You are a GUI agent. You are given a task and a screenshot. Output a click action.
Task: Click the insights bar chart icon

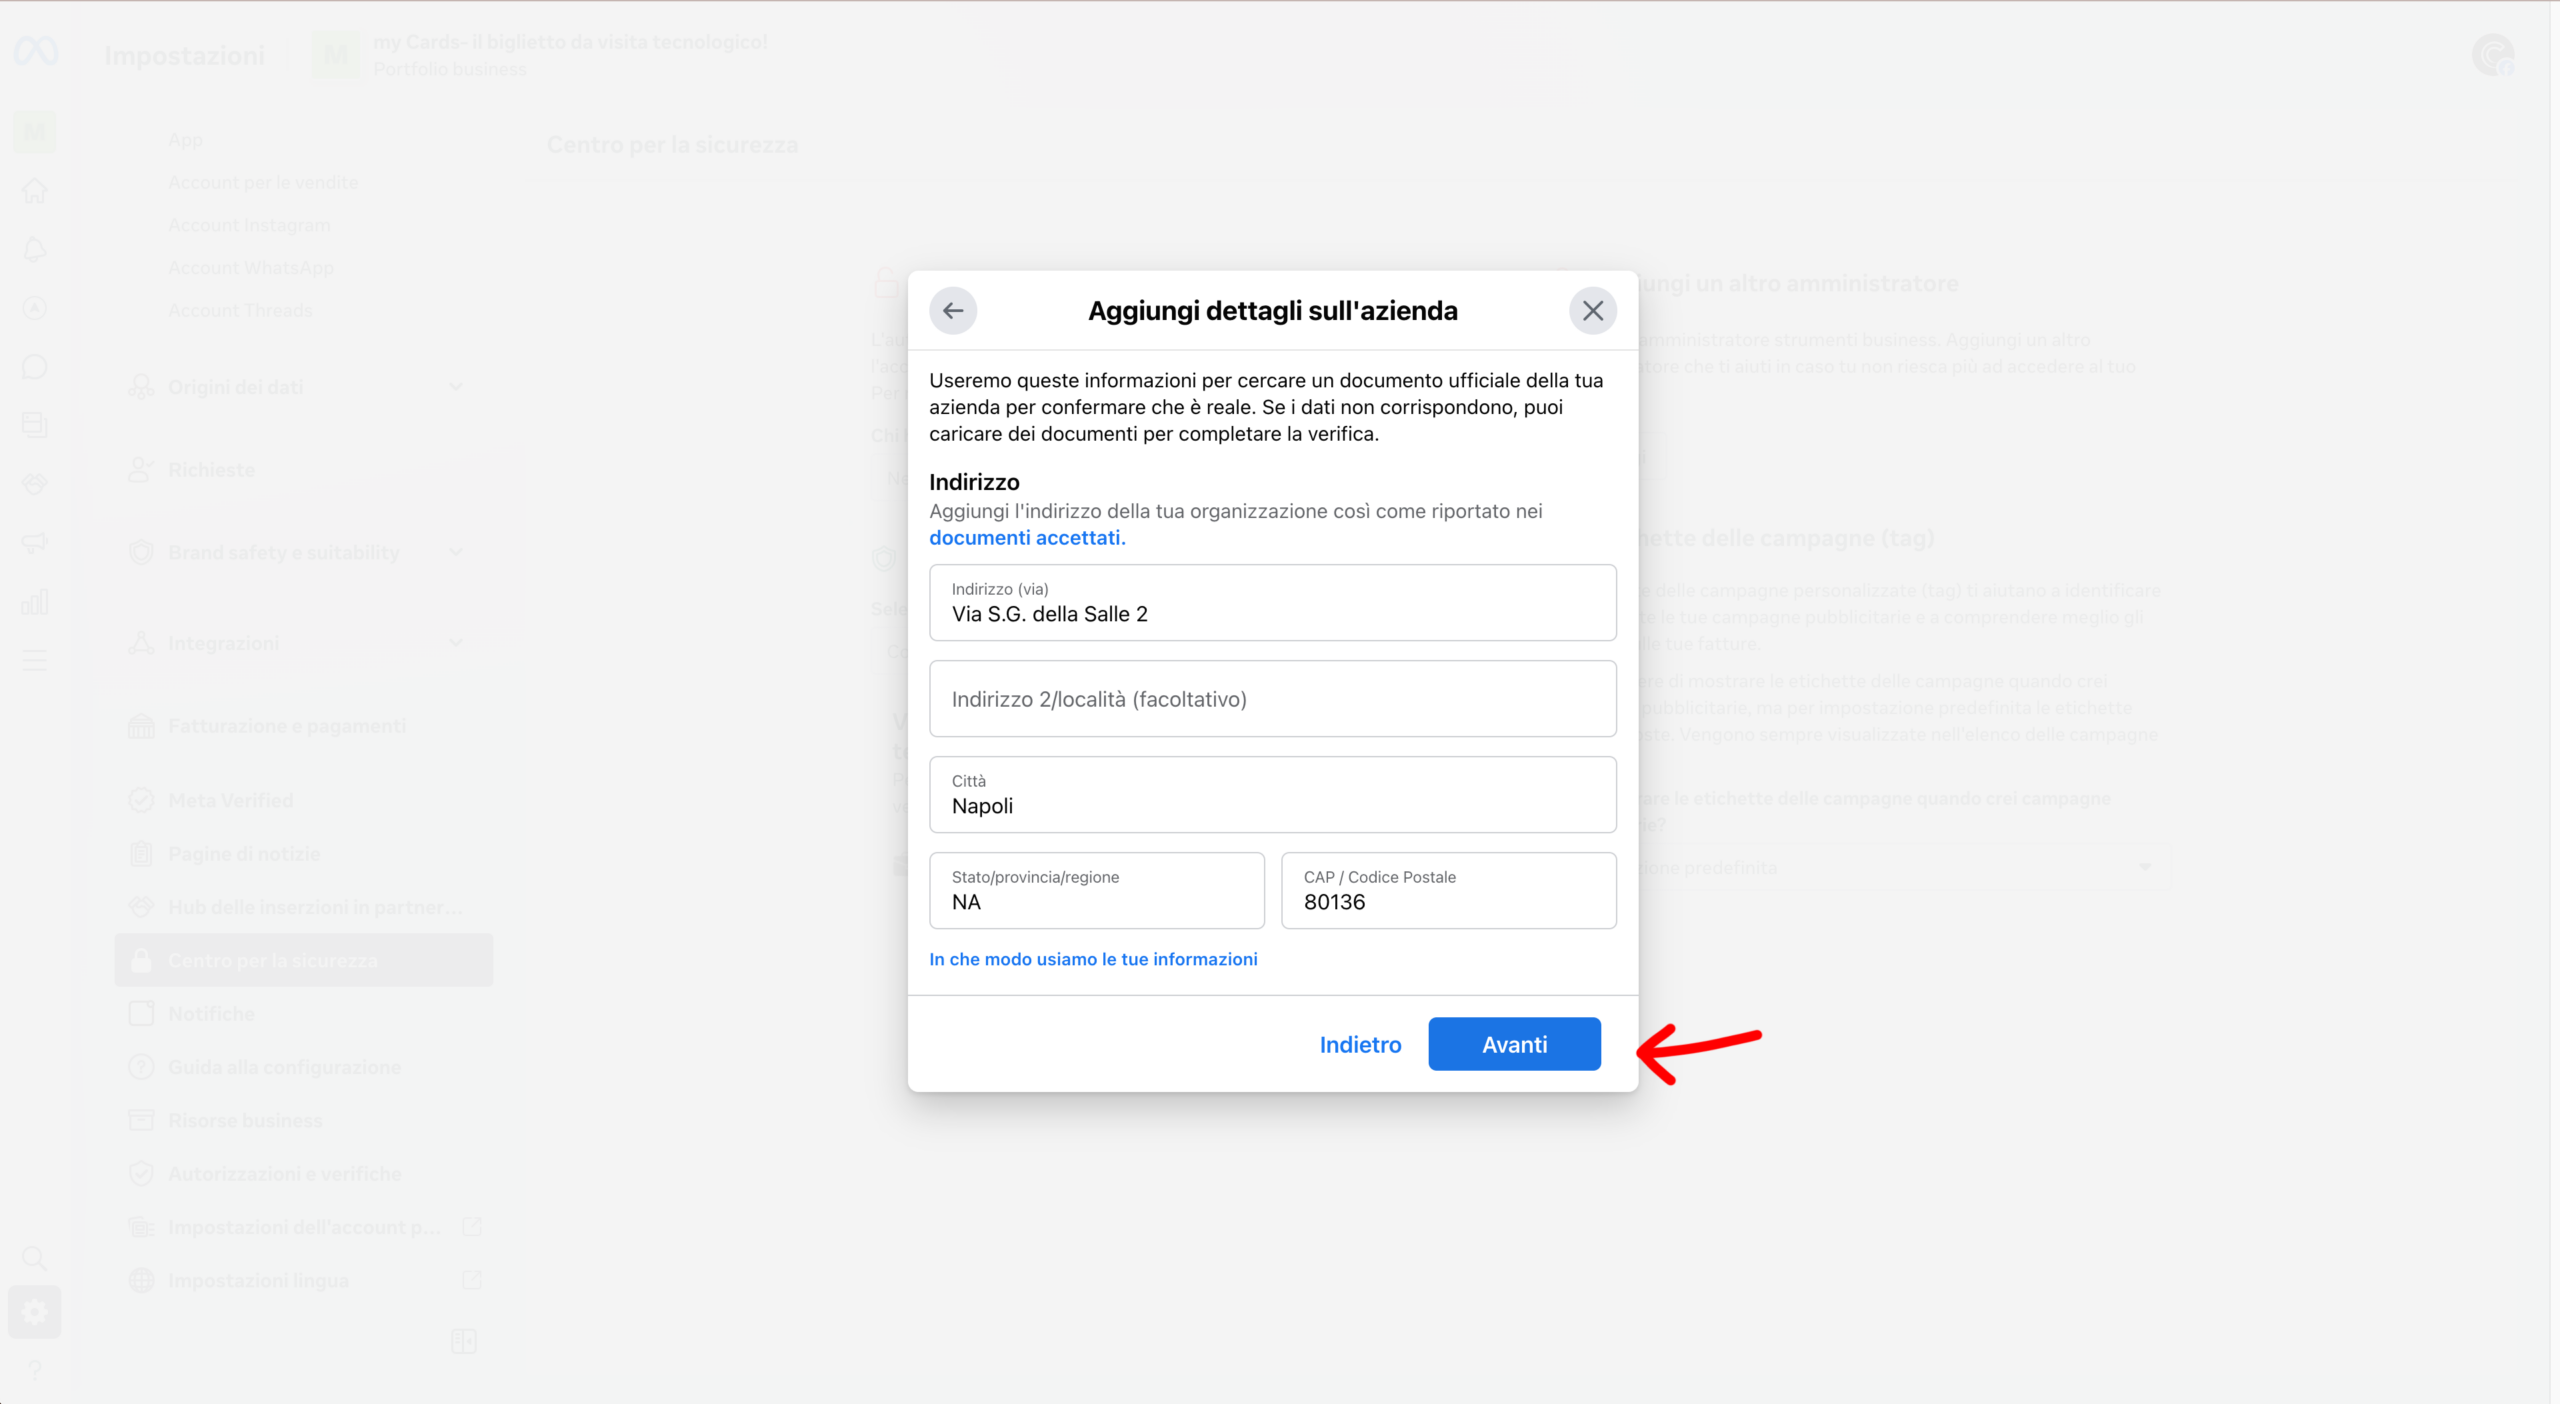tap(35, 602)
